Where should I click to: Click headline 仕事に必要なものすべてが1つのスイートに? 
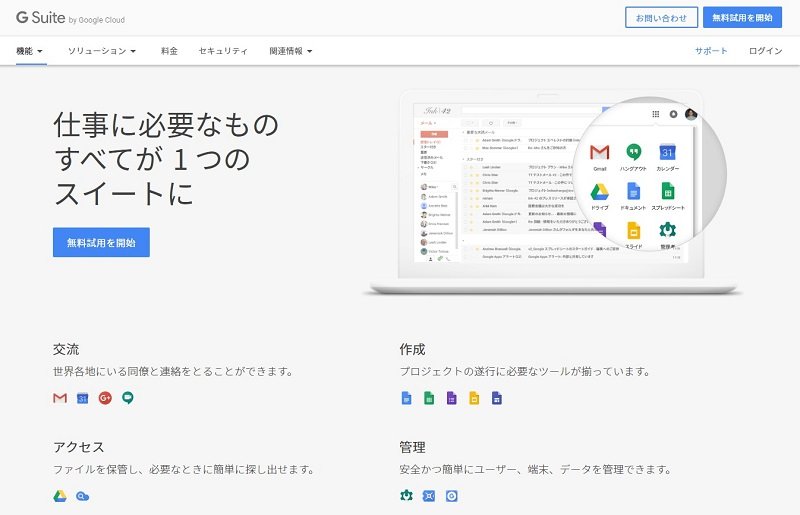point(166,159)
